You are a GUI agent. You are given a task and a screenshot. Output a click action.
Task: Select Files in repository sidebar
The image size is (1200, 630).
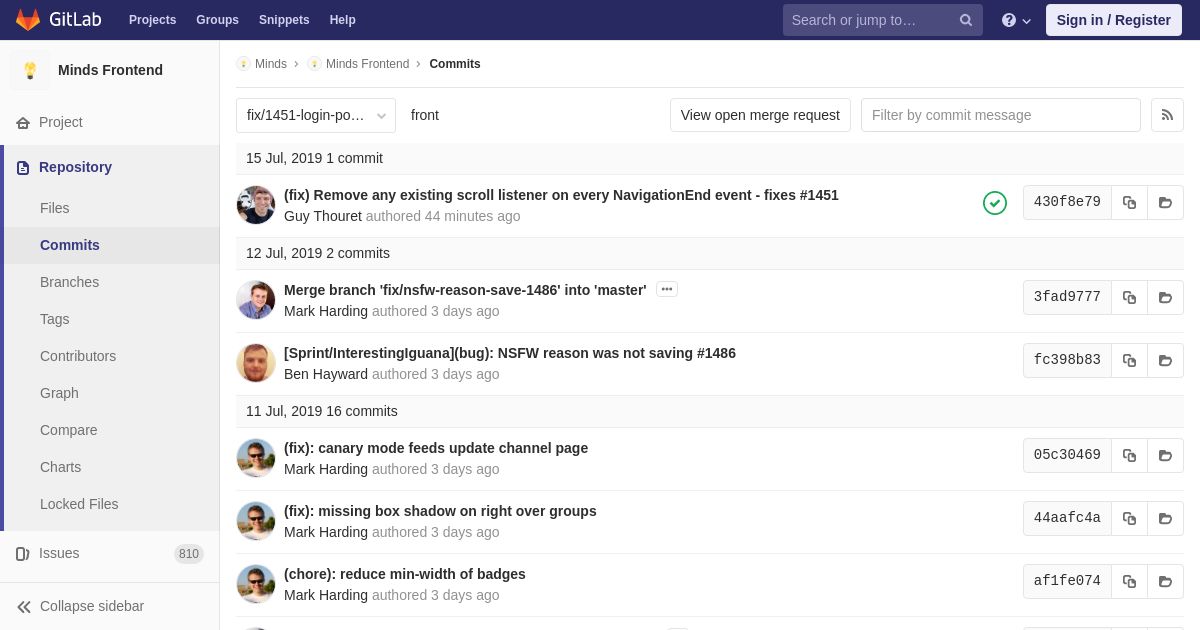[55, 208]
